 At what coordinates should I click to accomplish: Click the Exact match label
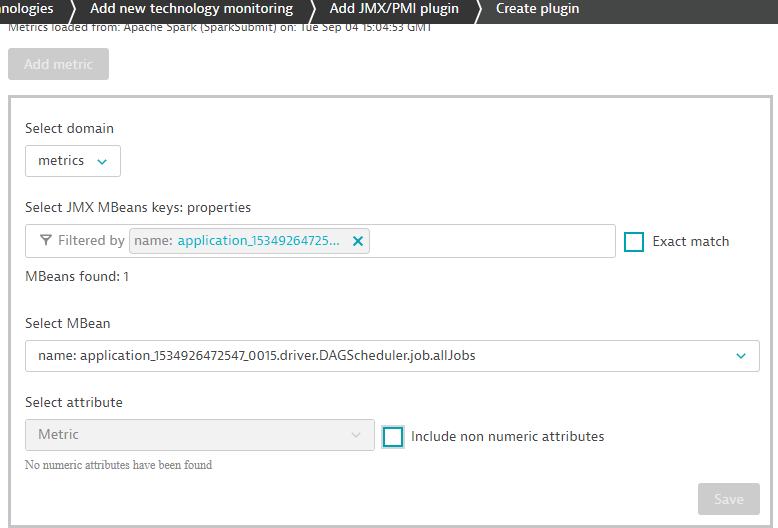(691, 242)
